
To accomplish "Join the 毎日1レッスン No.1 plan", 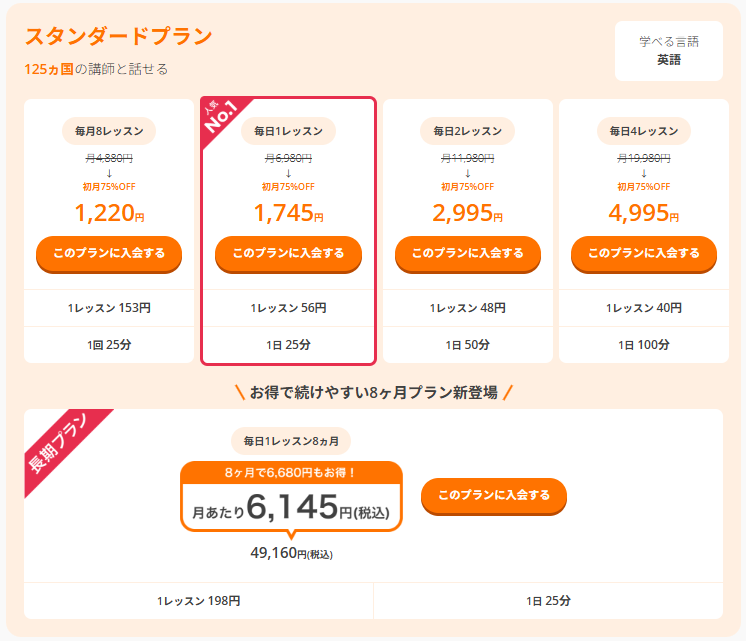I will coord(288,253).
